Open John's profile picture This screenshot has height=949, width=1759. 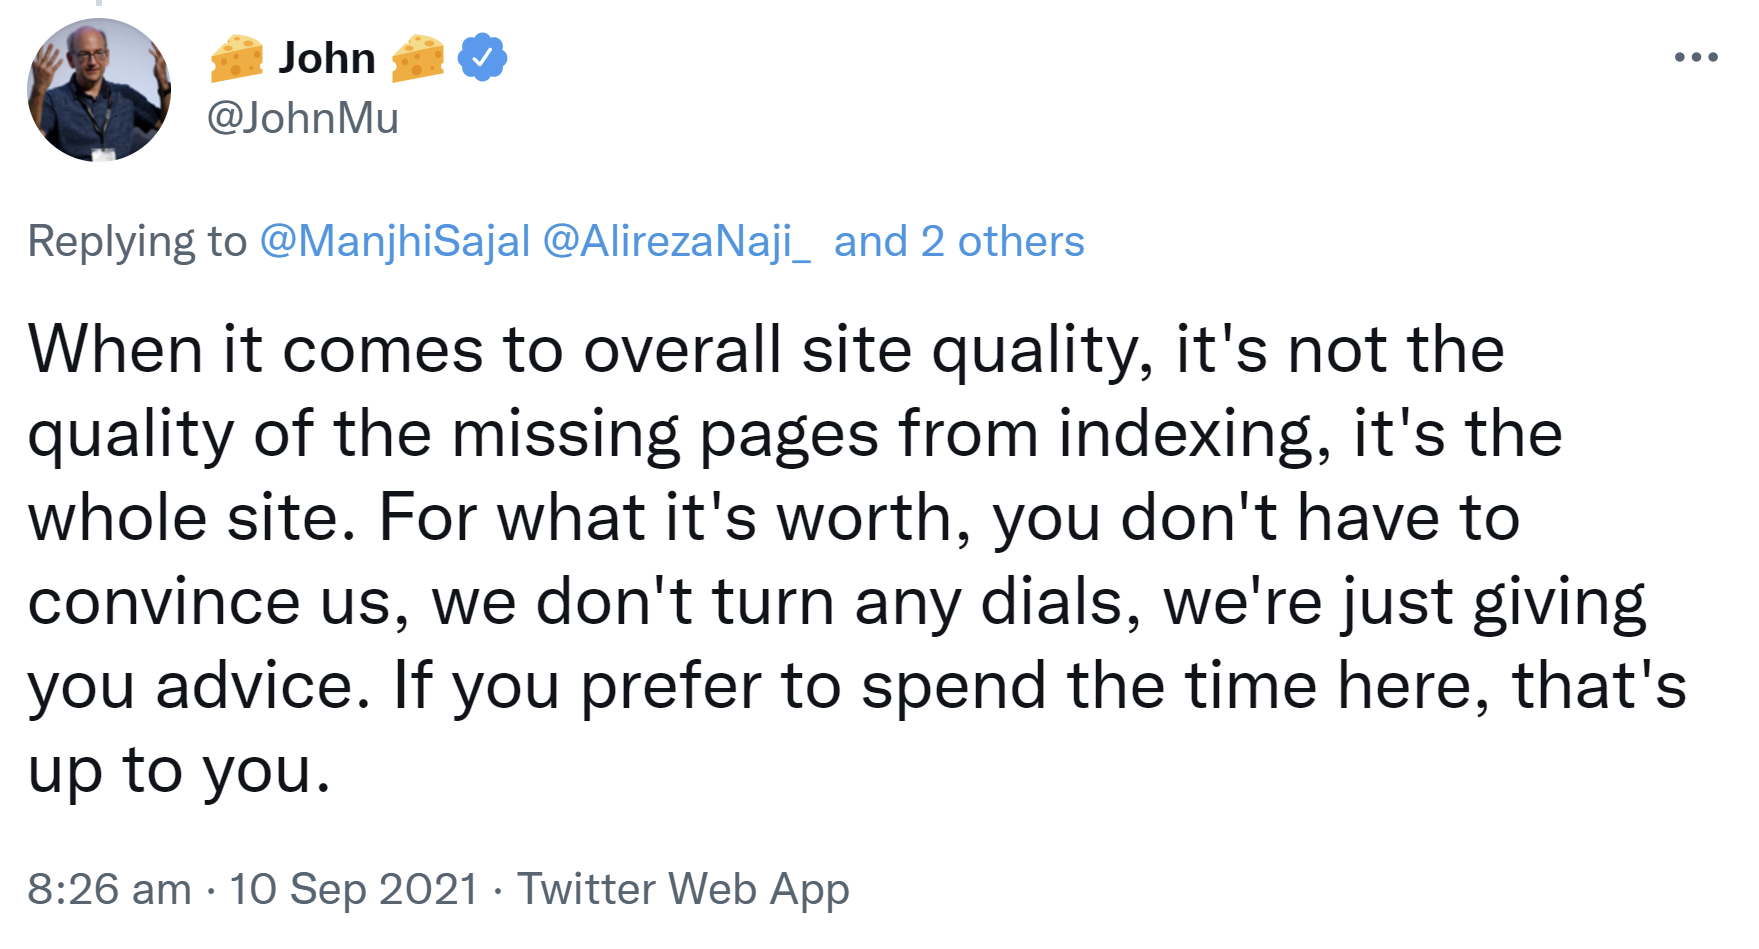coord(99,89)
